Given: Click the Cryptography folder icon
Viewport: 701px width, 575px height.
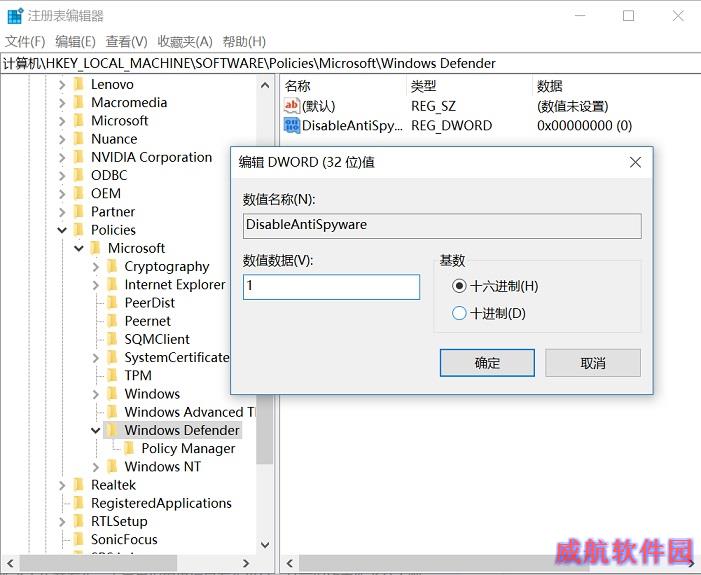Looking at the screenshot, I should [112, 266].
